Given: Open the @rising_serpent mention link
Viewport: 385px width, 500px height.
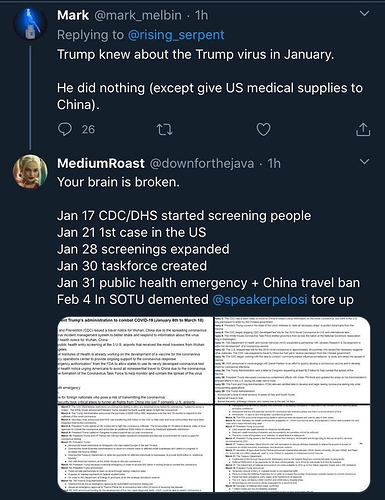Looking at the screenshot, I should [176, 35].
